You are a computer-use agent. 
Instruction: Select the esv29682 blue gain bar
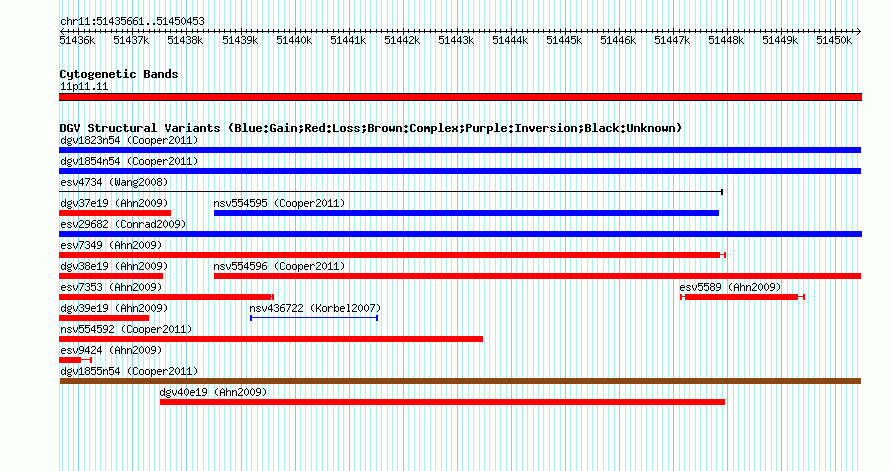460,234
